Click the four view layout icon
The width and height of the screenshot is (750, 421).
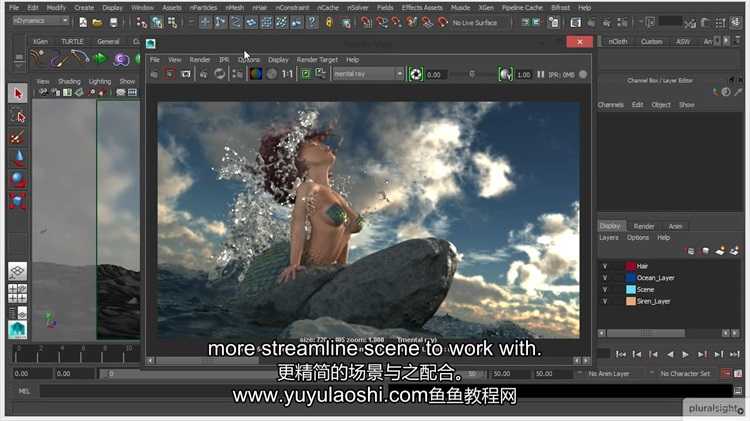tap(17, 293)
